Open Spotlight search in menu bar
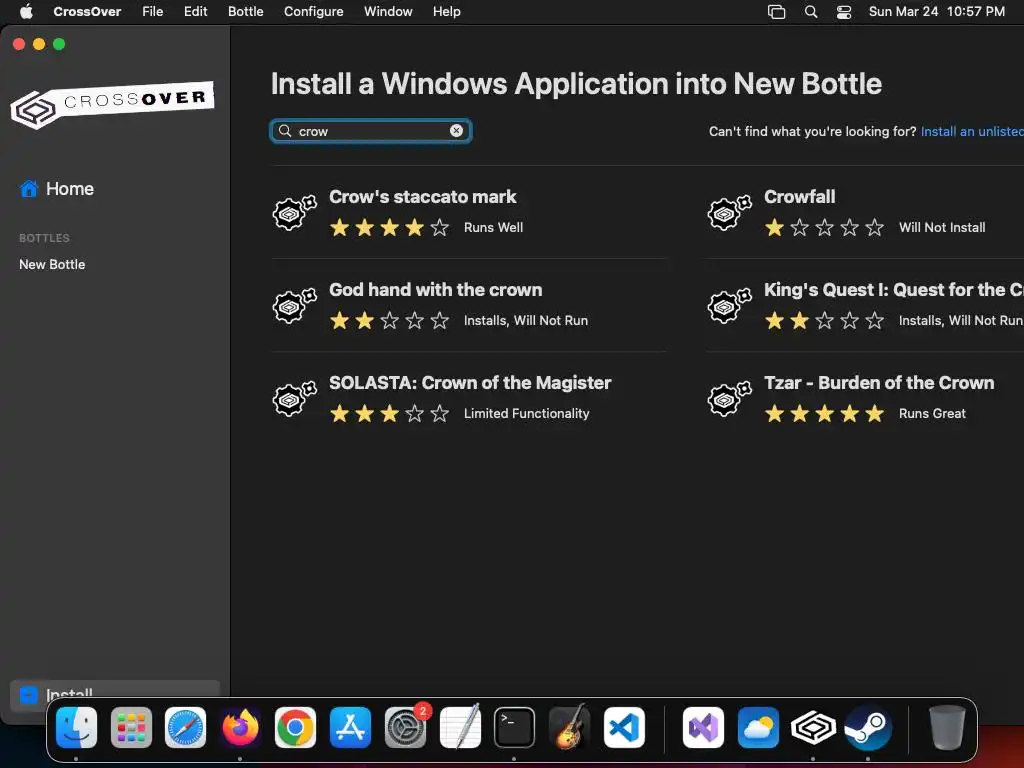The image size is (1024, 768). pos(810,12)
